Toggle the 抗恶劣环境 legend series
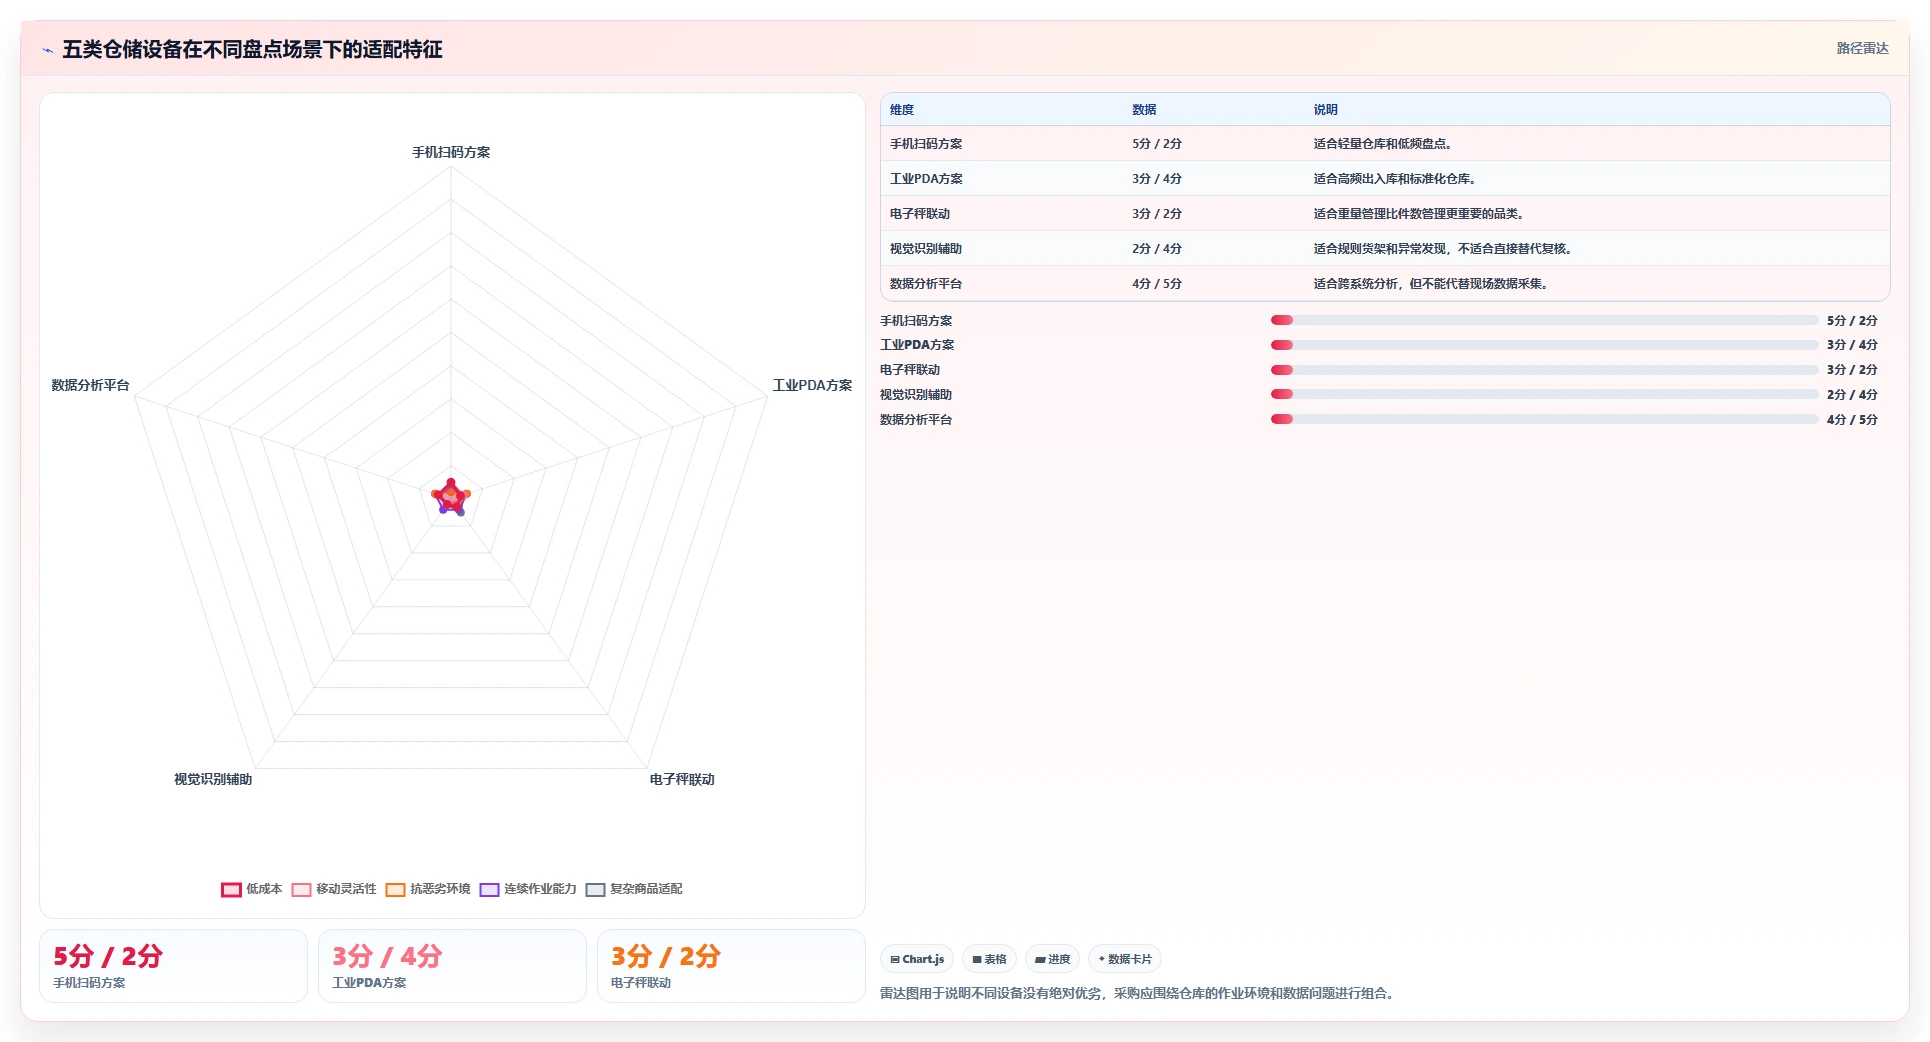 click(428, 889)
